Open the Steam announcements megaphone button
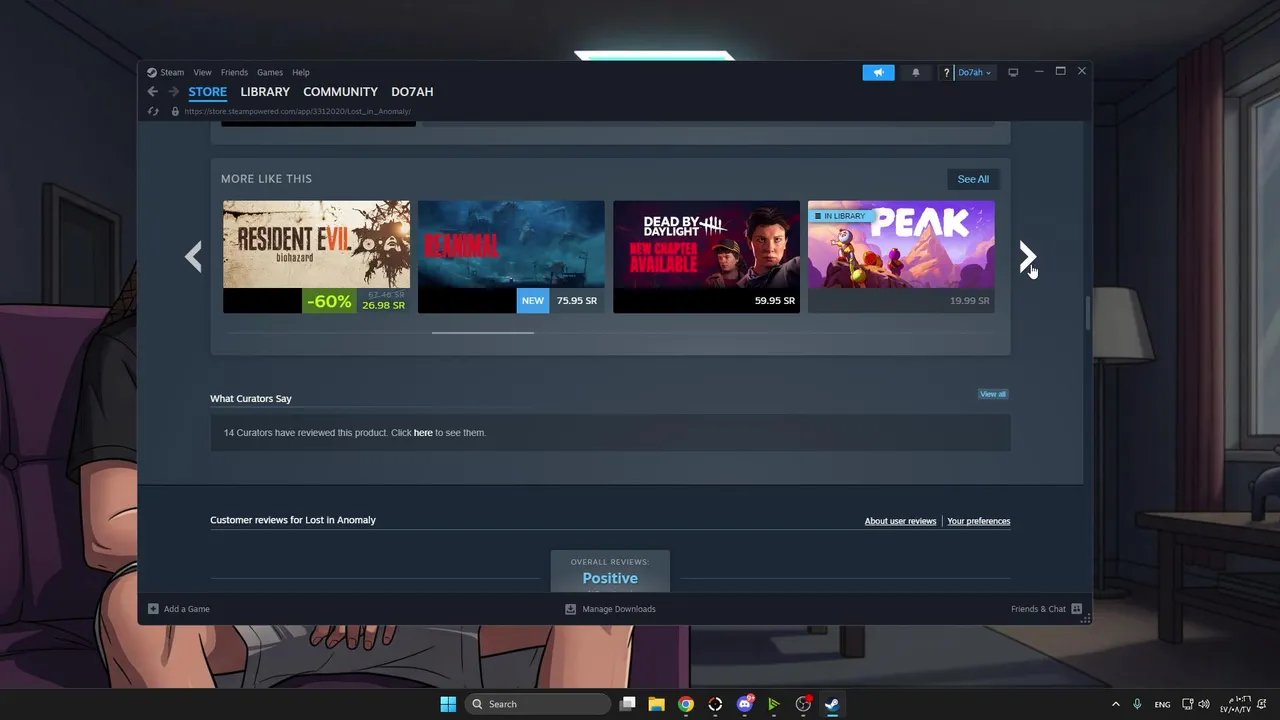Viewport: 1280px width, 720px height. pos(878,72)
